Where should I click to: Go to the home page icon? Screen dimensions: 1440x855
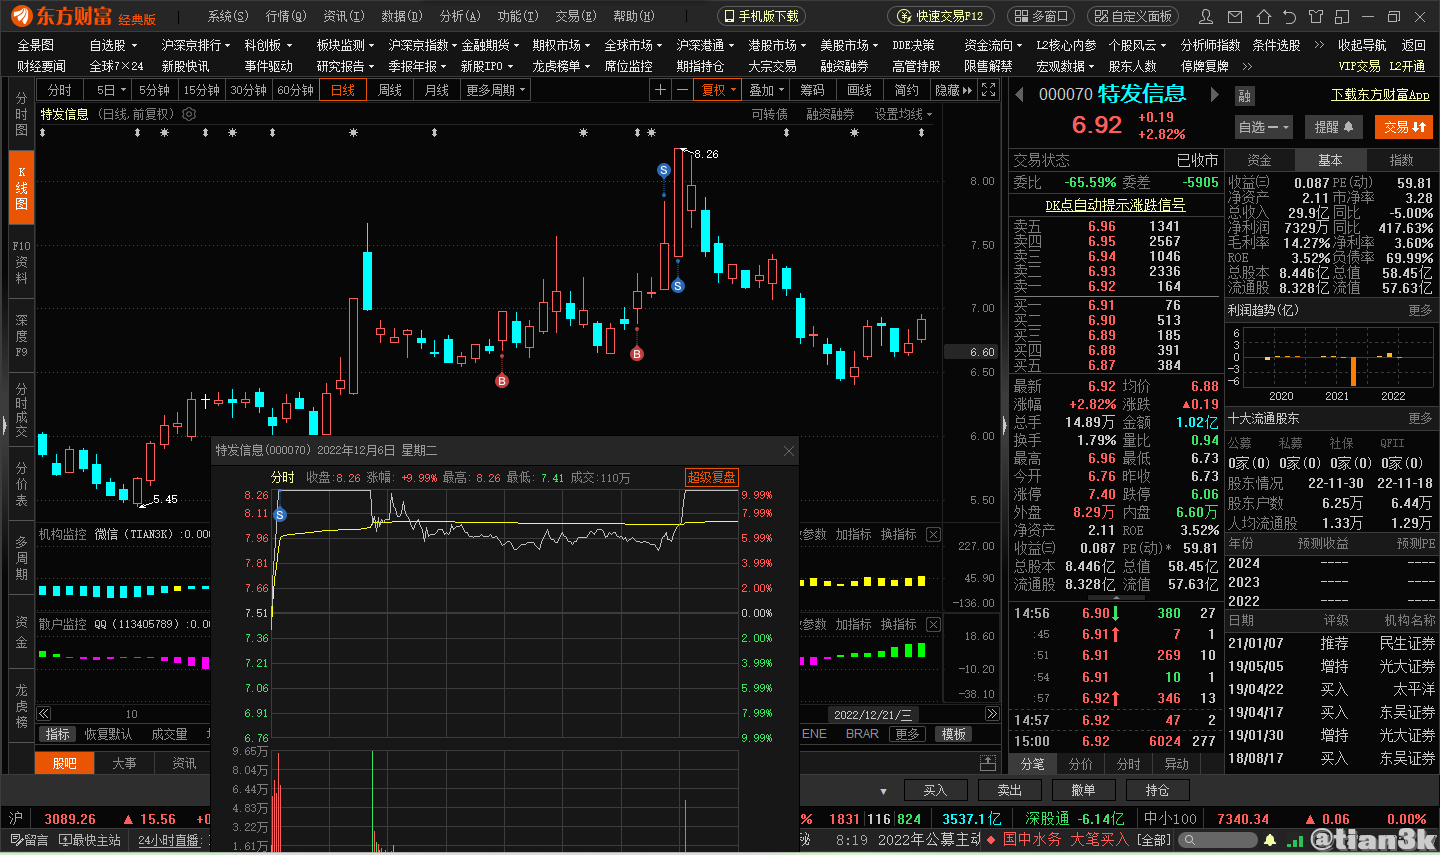click(x=1263, y=16)
